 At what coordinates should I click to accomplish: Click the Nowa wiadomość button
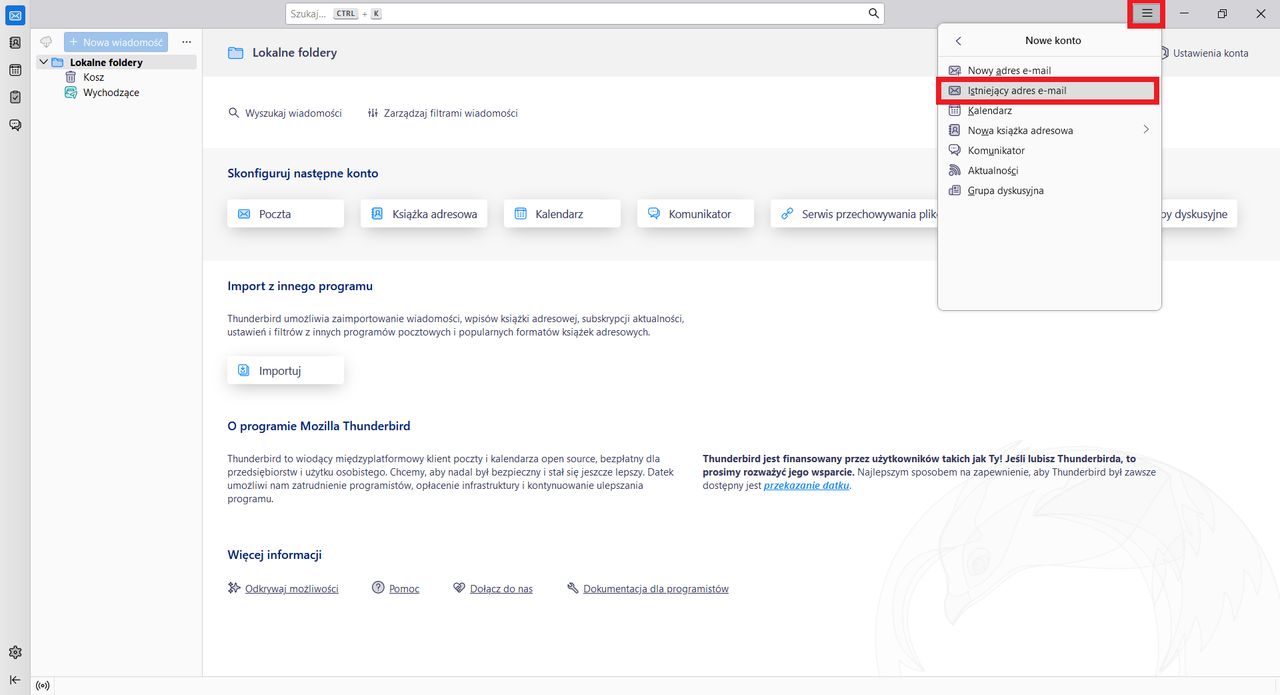point(116,42)
